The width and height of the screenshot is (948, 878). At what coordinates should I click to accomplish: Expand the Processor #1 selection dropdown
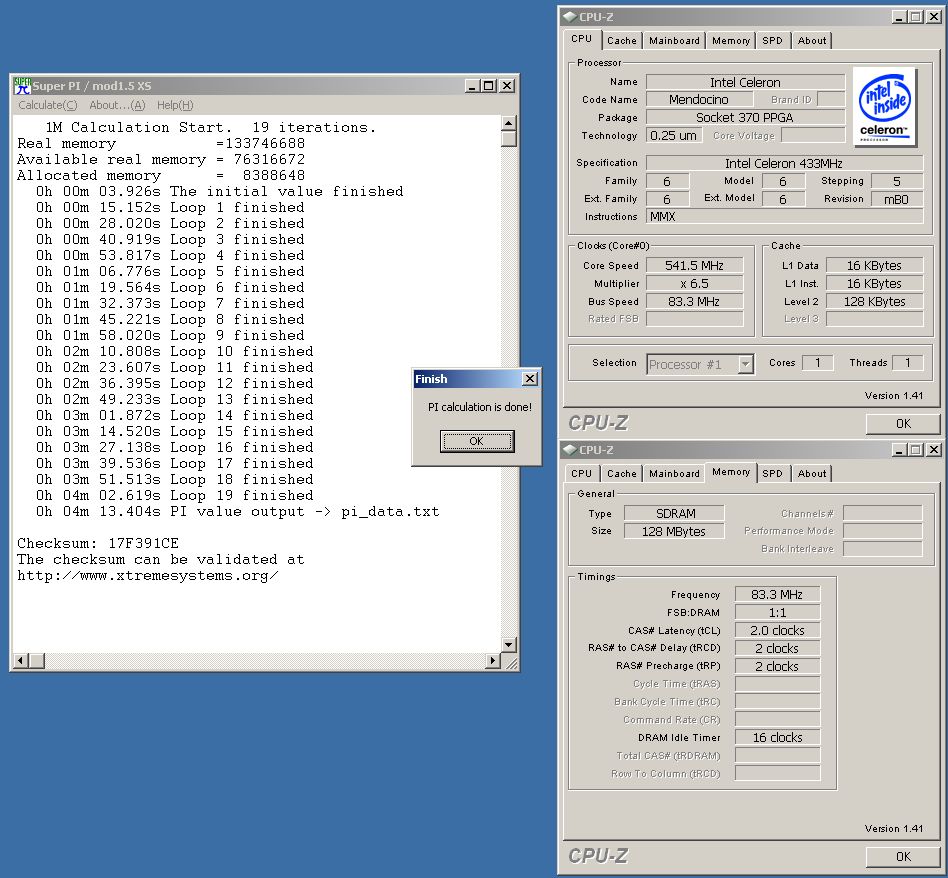pyautogui.click(x=745, y=364)
